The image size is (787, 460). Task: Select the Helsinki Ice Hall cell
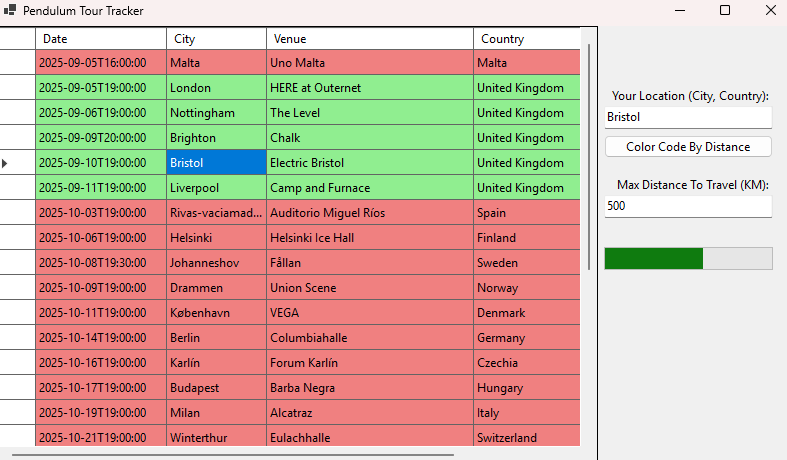coord(369,238)
